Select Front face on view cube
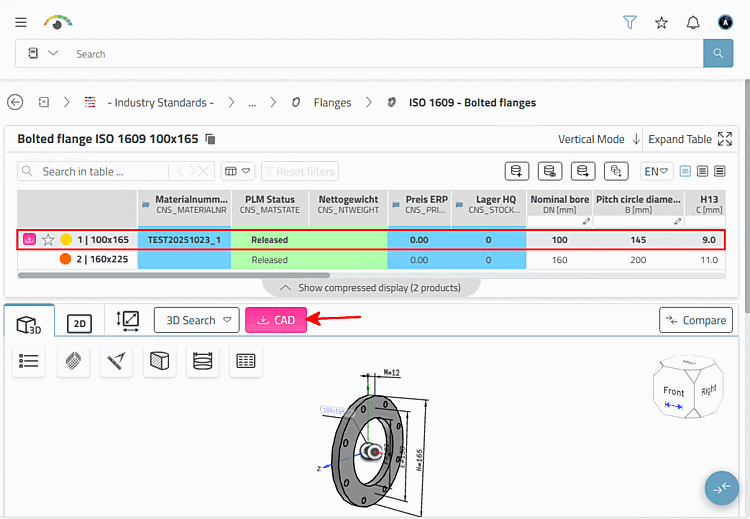This screenshot has height=519, width=750. [673, 391]
